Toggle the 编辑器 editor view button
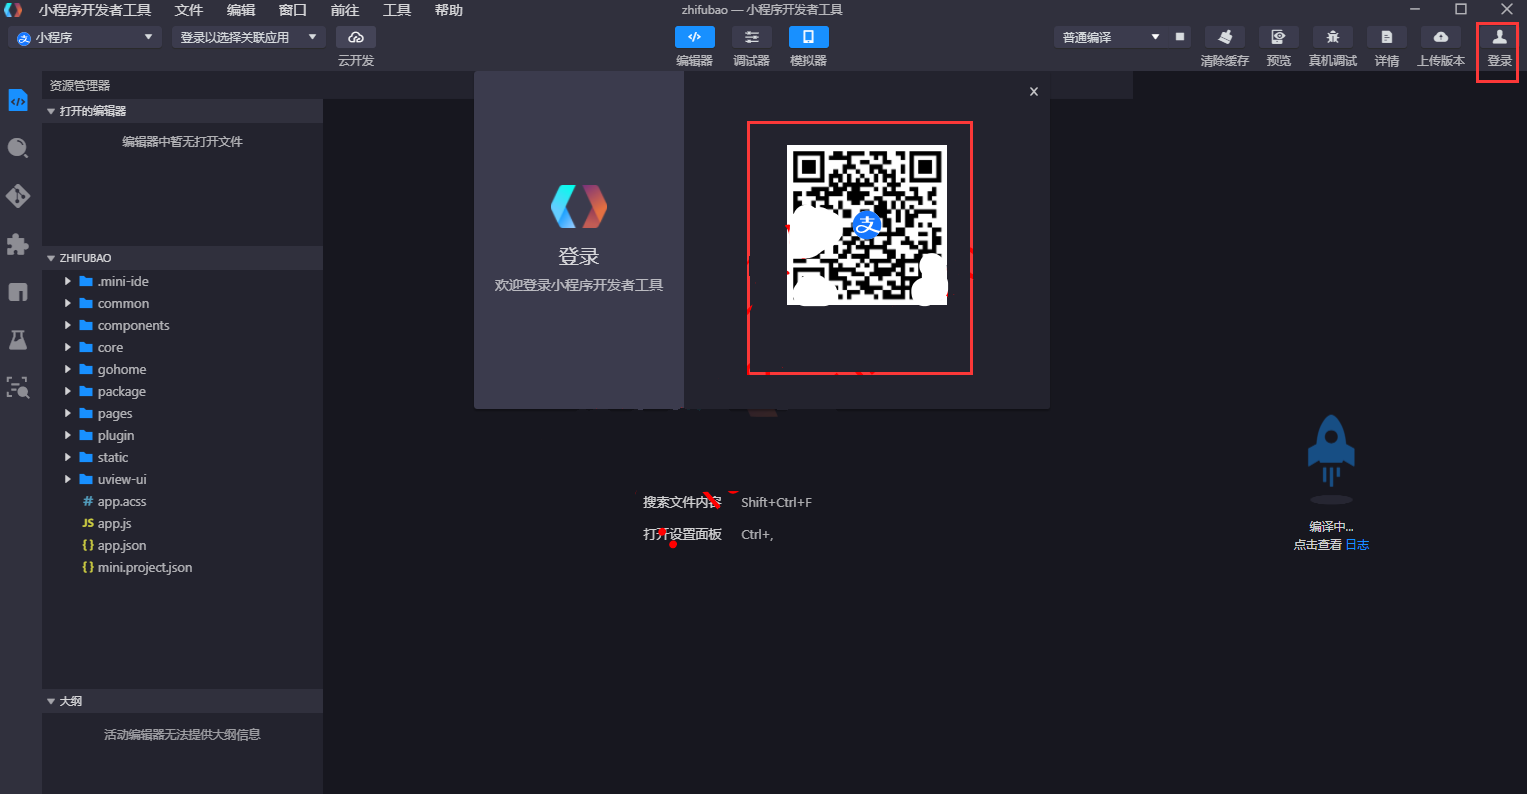Image resolution: width=1527 pixels, height=794 pixels. point(695,37)
